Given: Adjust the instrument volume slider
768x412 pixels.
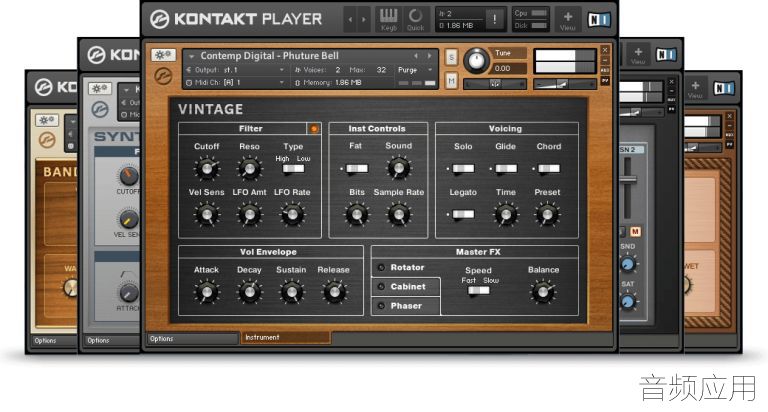Looking at the screenshot, I should pyautogui.click(x=564, y=84).
